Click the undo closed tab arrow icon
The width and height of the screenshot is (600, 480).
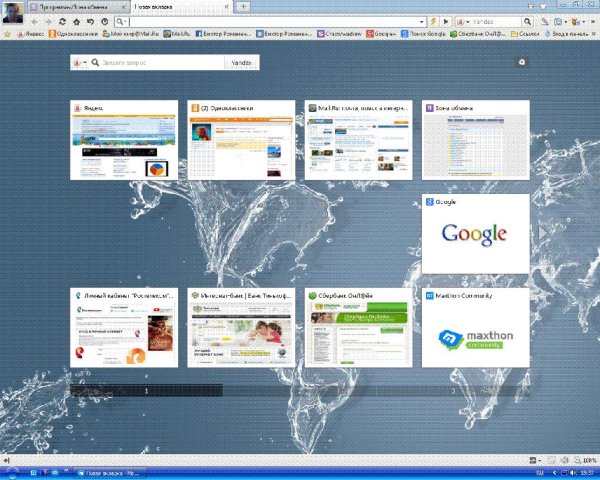pos(90,22)
